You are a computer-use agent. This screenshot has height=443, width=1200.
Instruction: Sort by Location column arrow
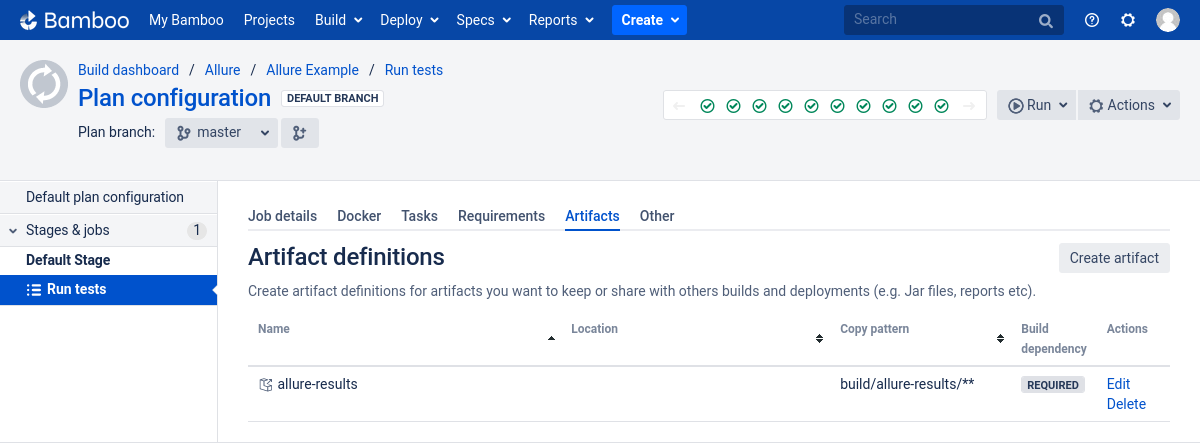coord(819,339)
